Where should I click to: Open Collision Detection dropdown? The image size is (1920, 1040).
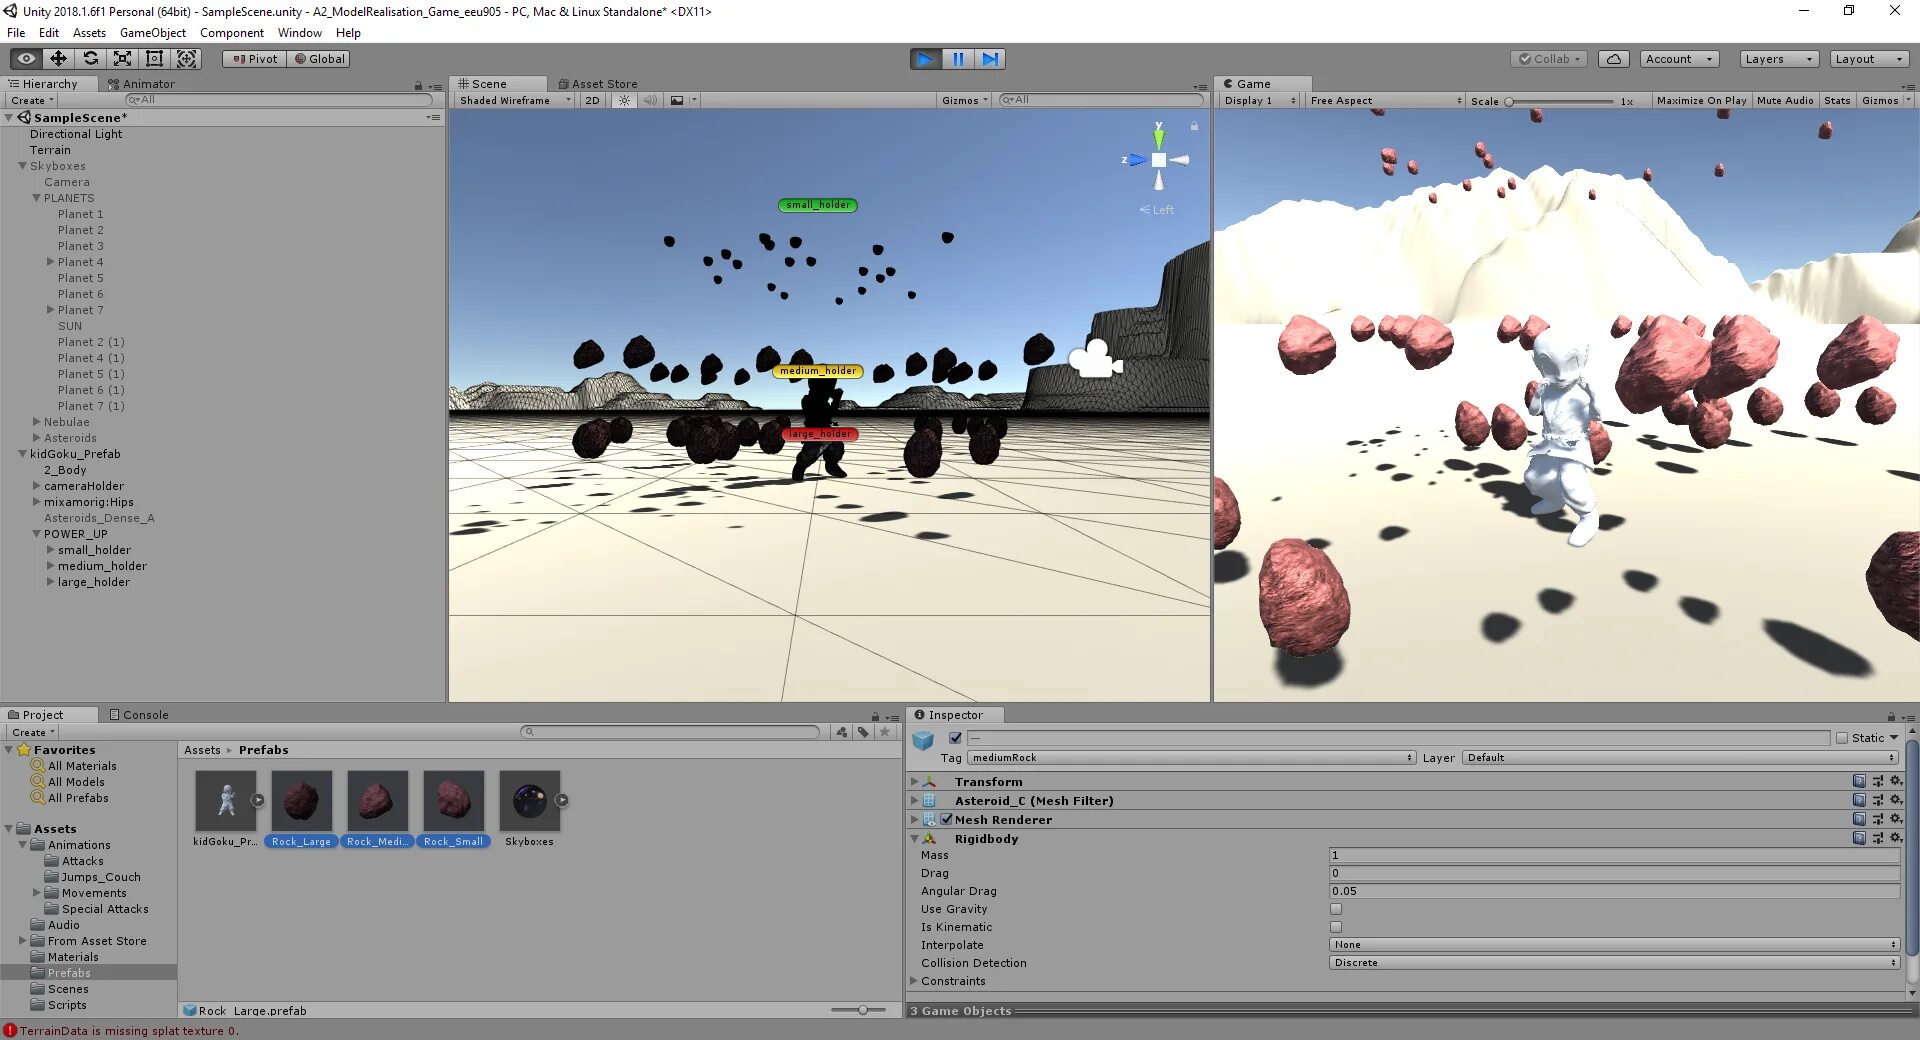(1614, 963)
